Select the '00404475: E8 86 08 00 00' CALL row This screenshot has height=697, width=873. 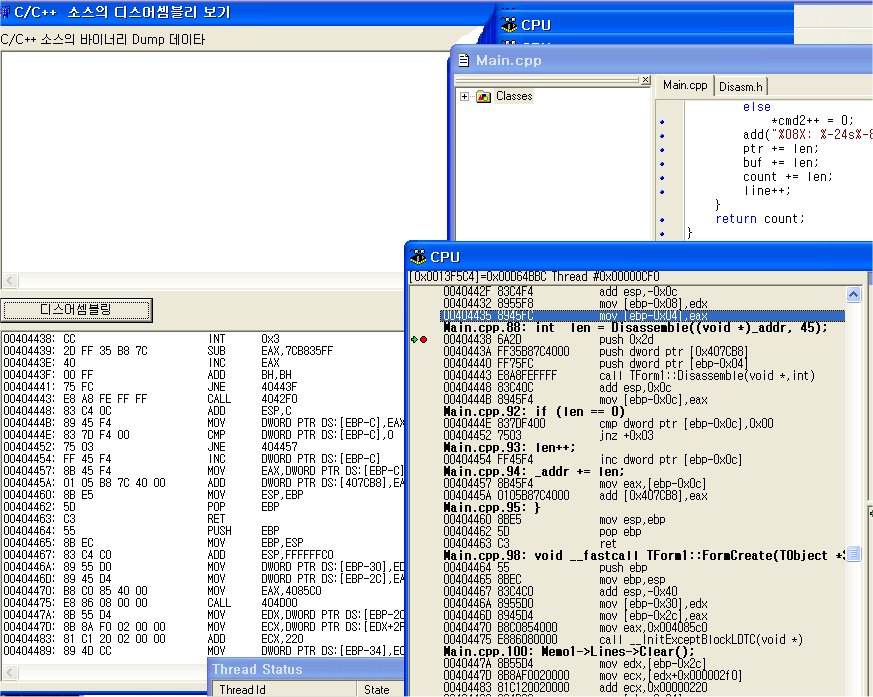150,603
